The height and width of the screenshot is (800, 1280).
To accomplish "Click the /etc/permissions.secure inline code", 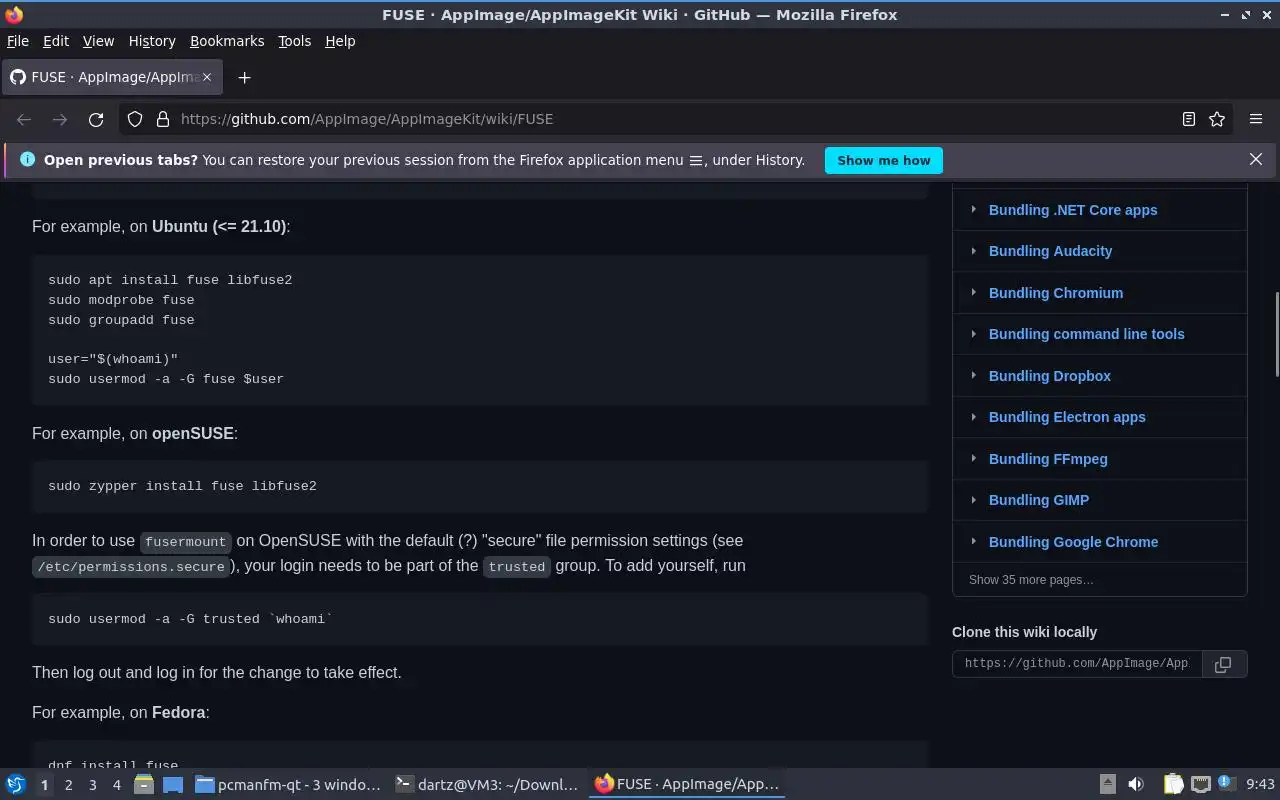I will [131, 567].
